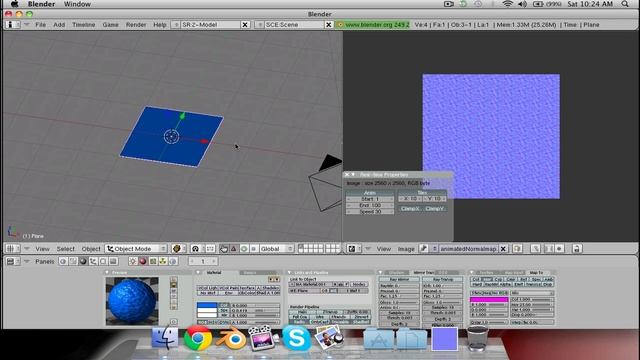
Task: Open the View menu in UV editor header
Action: click(383, 249)
